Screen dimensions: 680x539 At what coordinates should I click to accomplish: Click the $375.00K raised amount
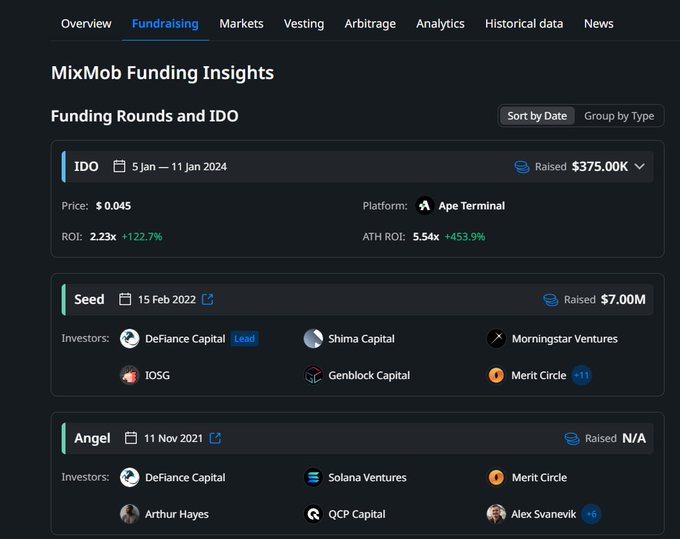pos(600,167)
